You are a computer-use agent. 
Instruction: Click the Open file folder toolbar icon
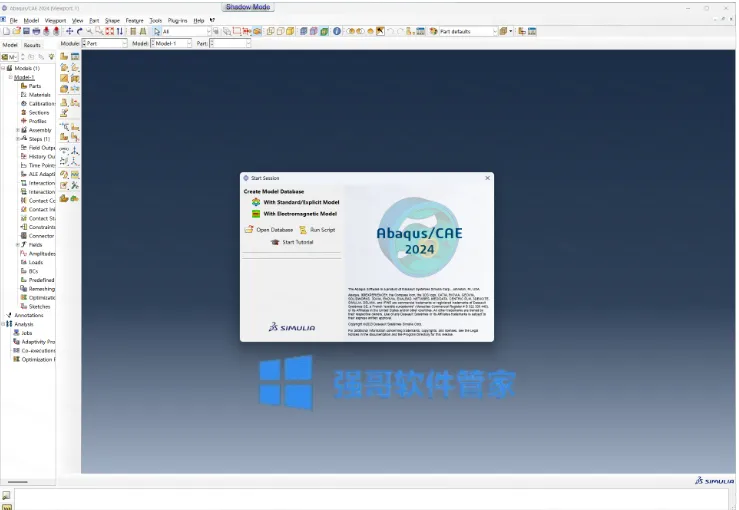16,31
